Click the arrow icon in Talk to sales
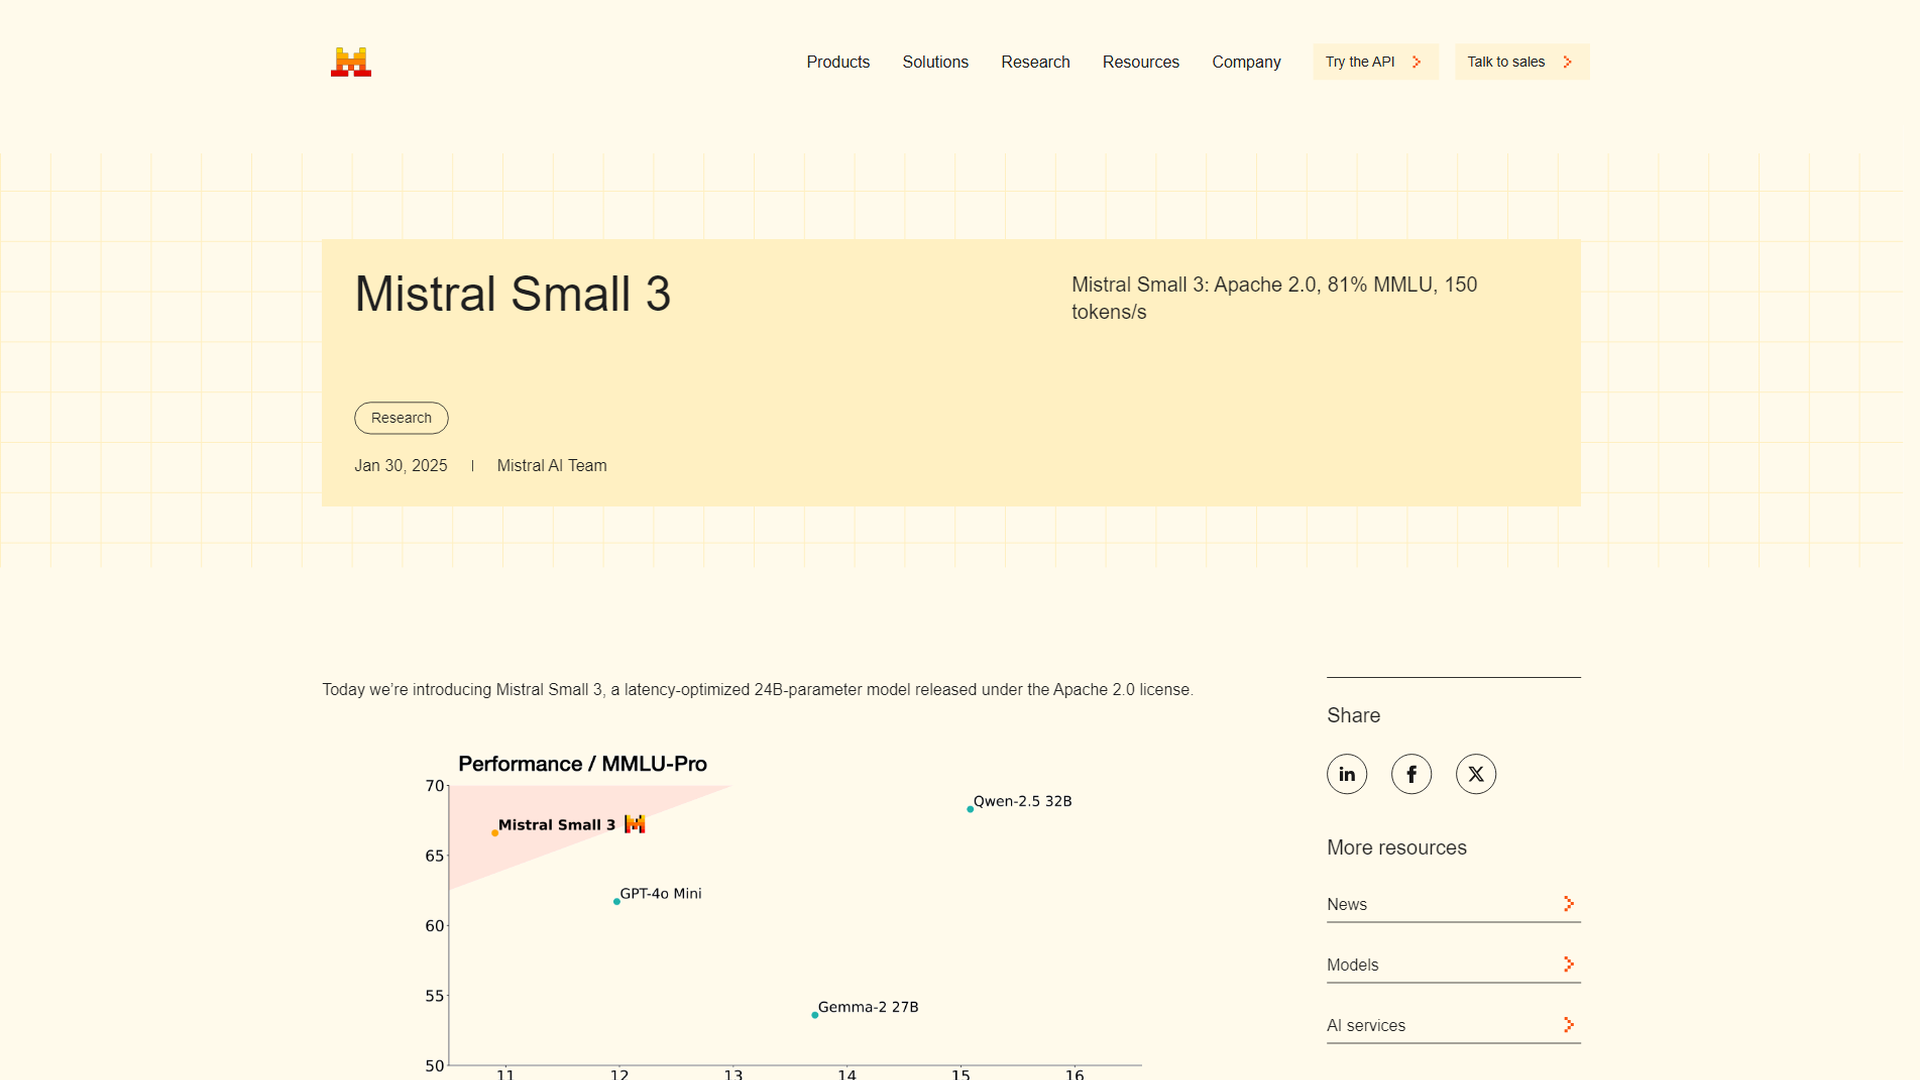The image size is (1920, 1080). point(1568,62)
